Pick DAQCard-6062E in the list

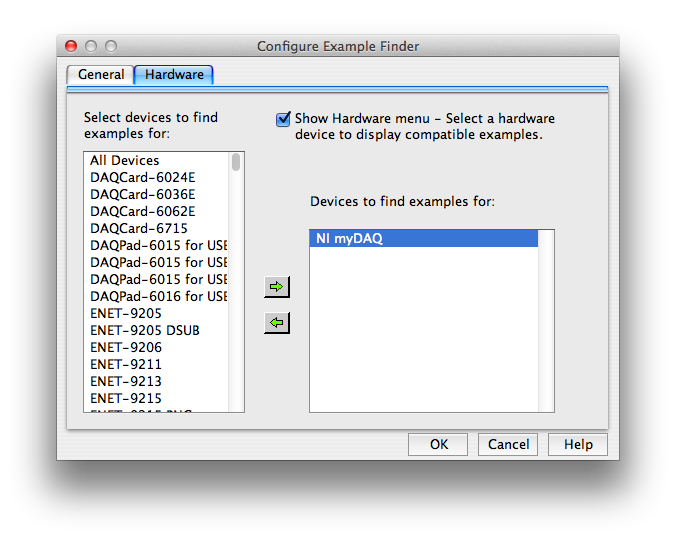coord(143,212)
